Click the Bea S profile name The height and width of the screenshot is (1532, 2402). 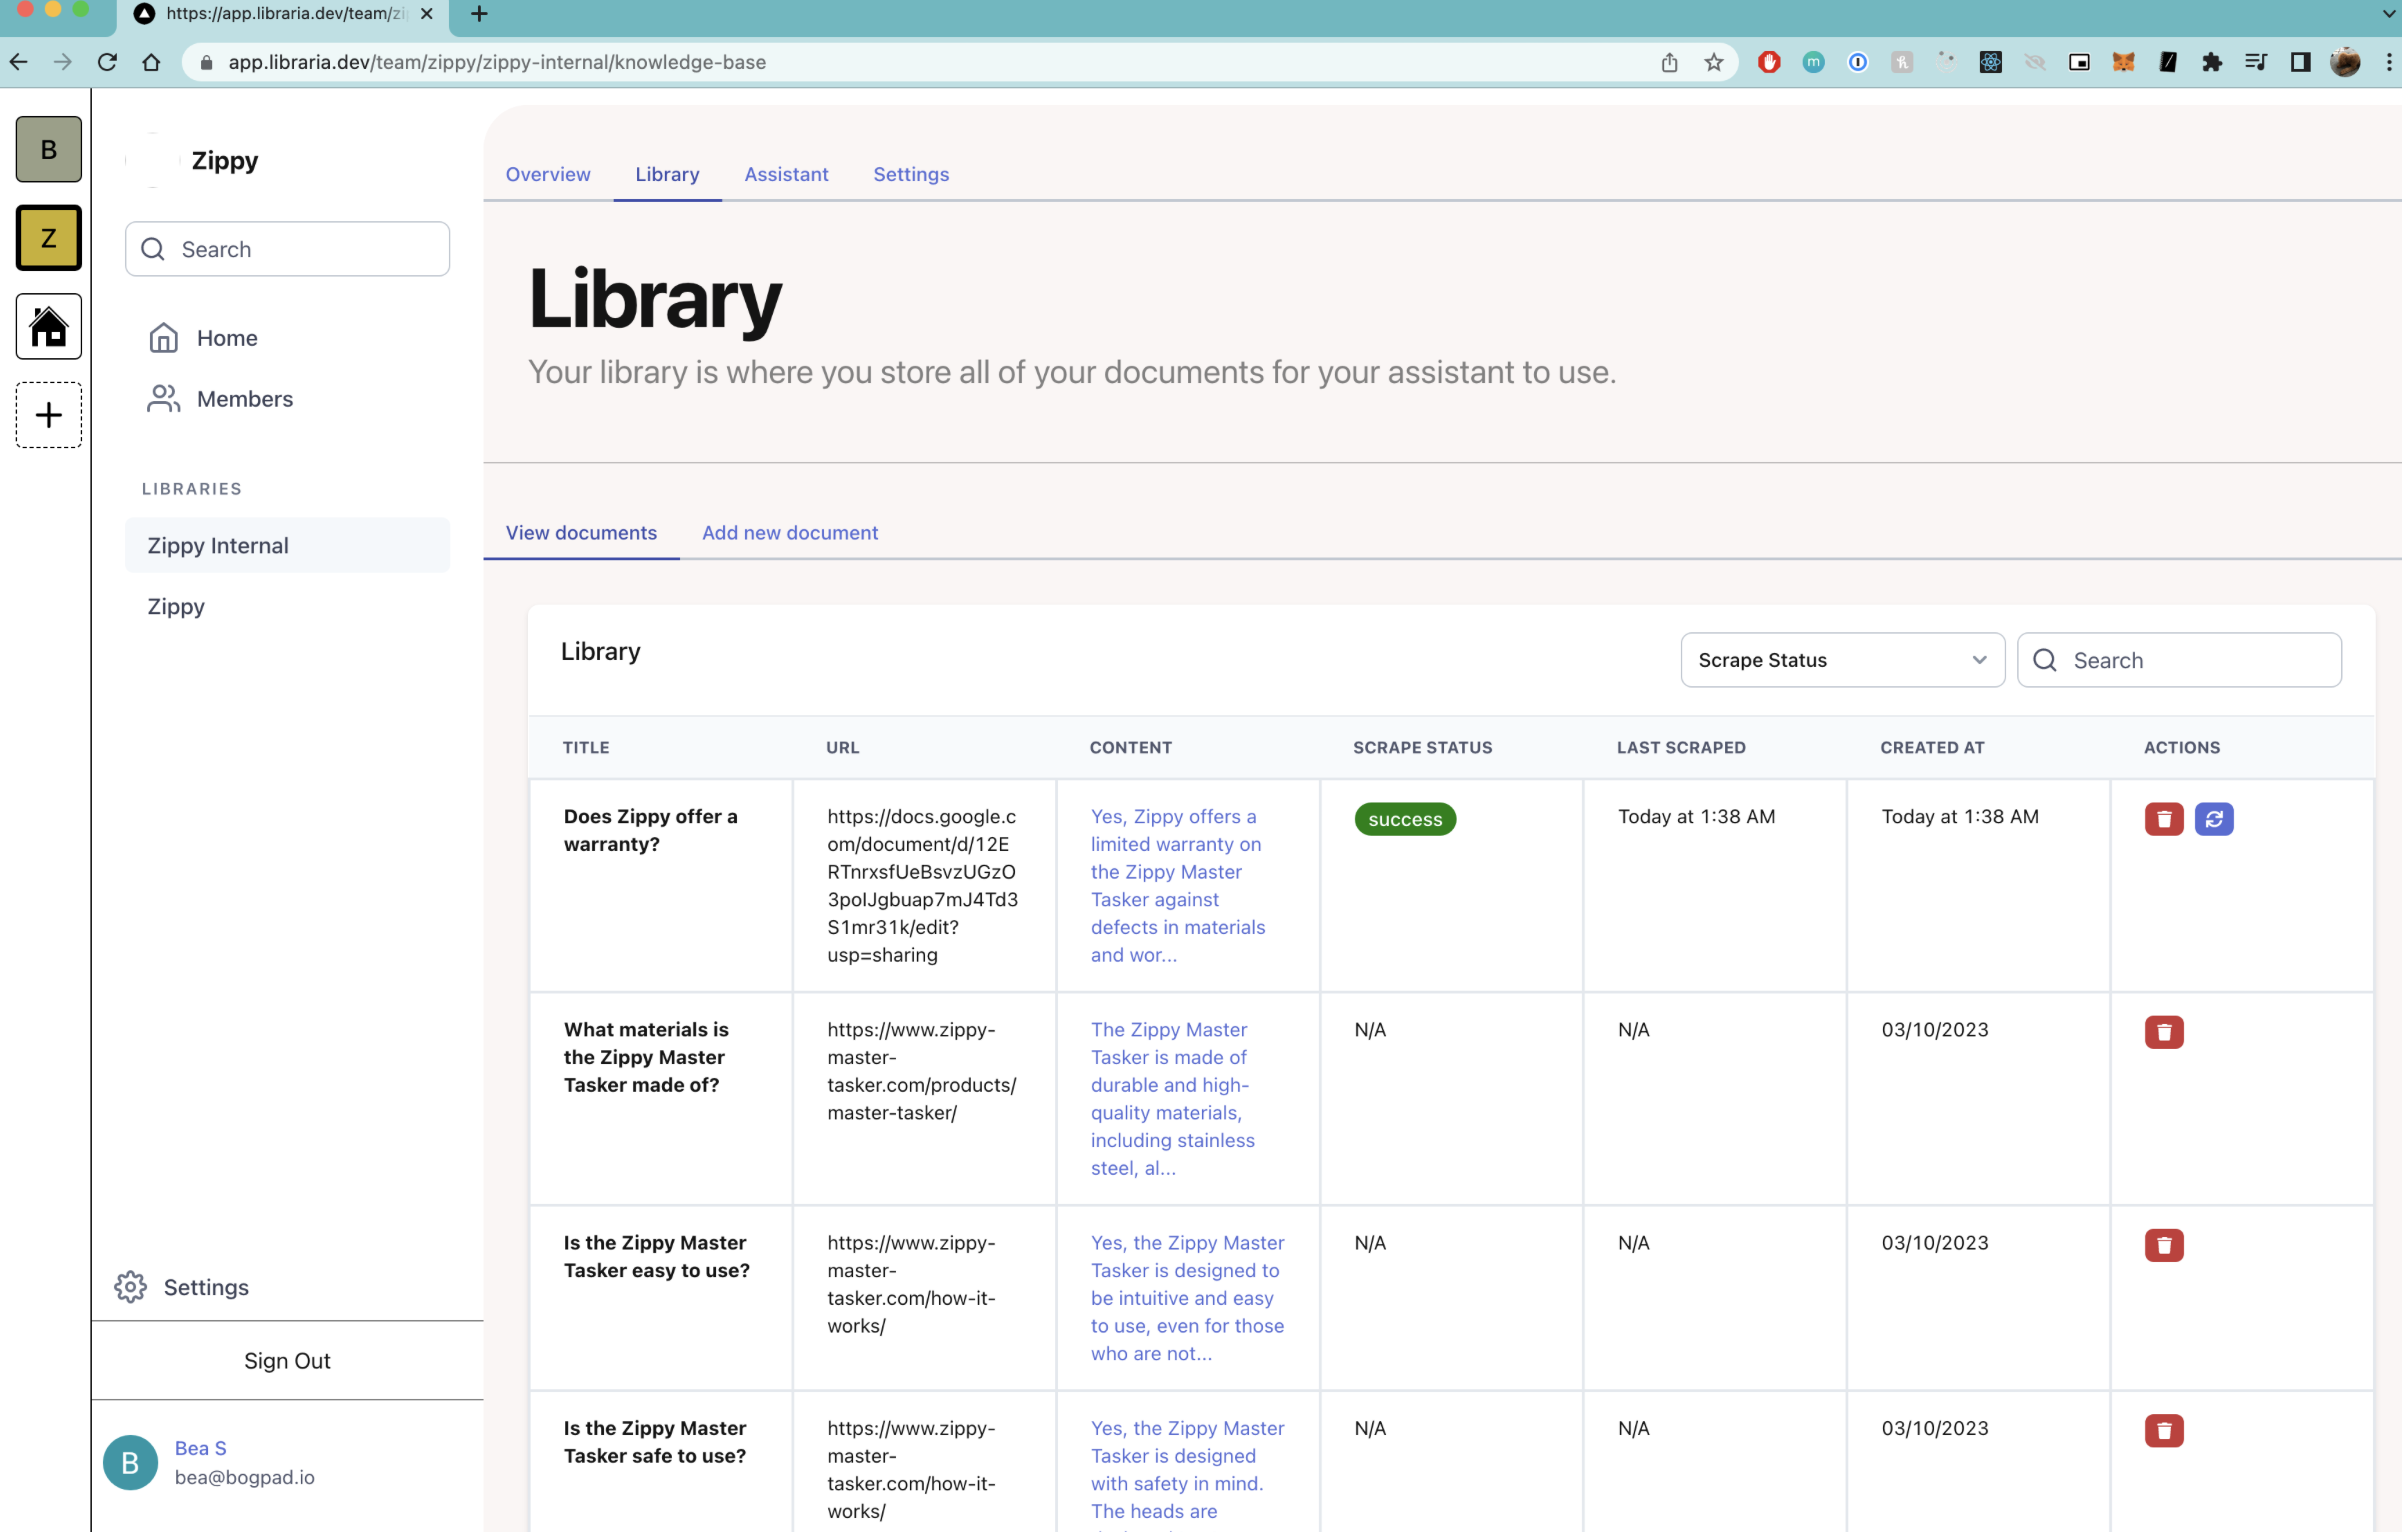point(200,1448)
